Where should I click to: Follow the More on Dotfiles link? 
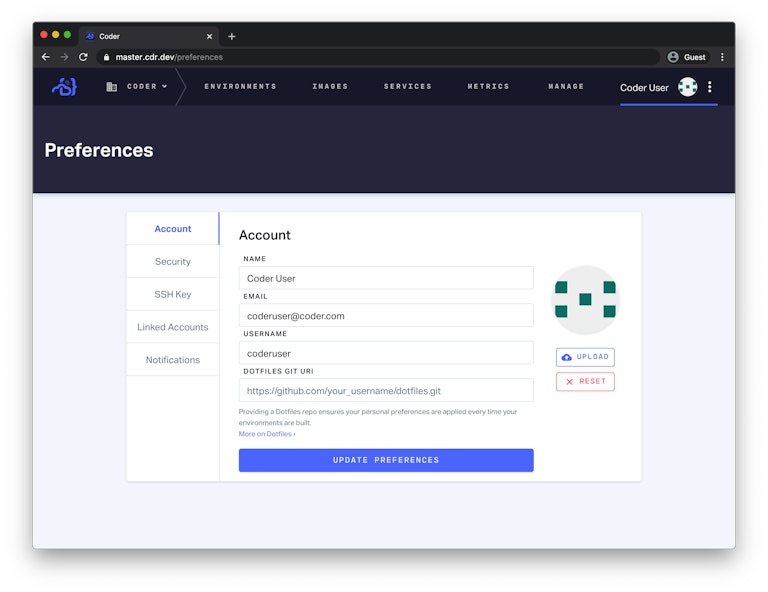pos(267,434)
